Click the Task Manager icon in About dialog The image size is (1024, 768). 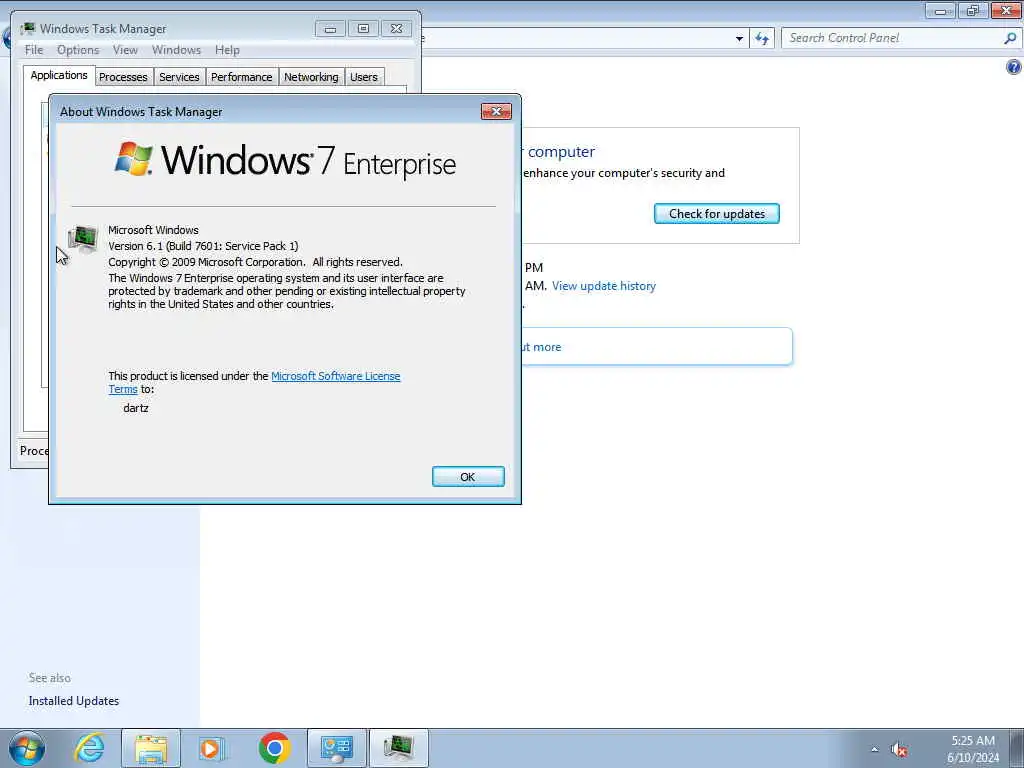pyautogui.click(x=83, y=239)
